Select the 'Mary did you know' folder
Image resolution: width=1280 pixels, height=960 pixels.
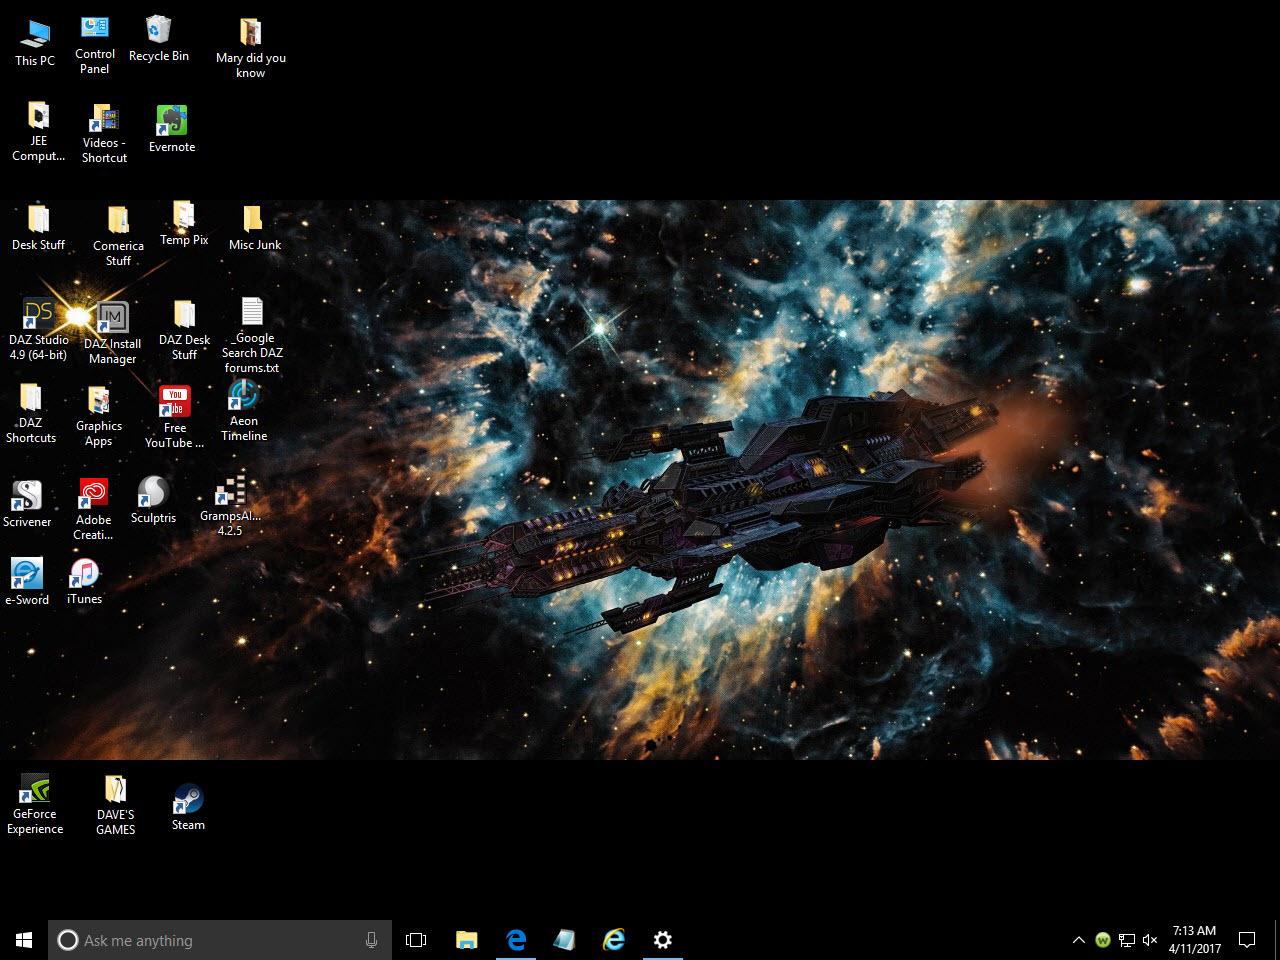point(251,48)
